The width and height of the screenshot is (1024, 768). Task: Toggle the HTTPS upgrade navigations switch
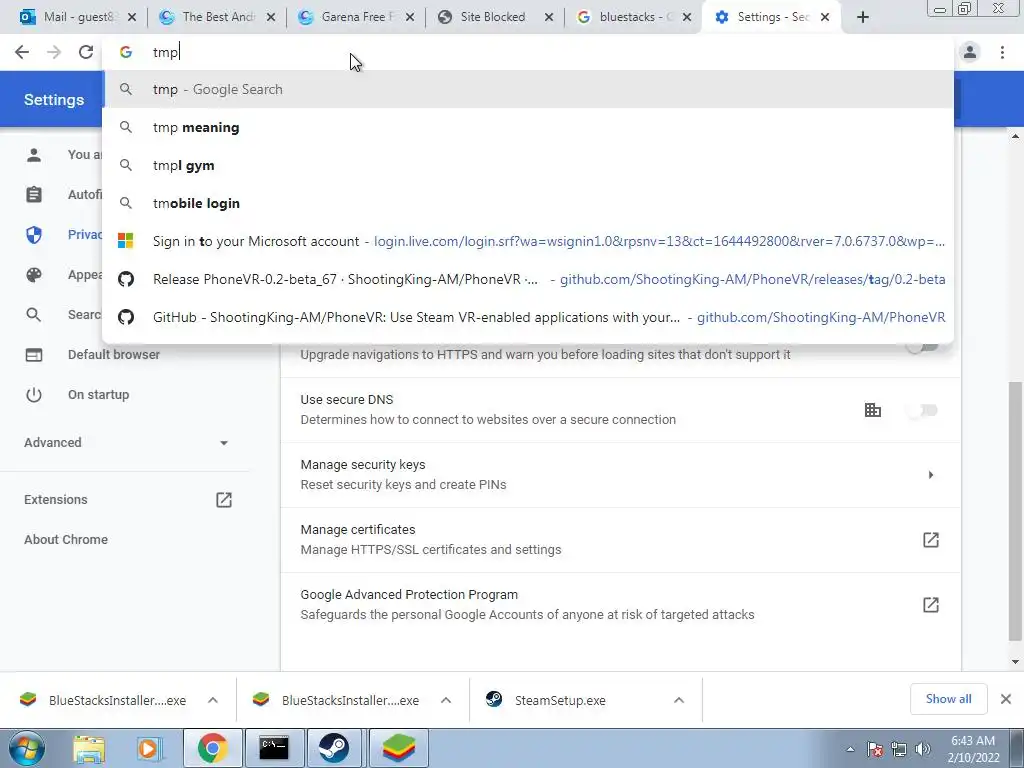(x=923, y=346)
